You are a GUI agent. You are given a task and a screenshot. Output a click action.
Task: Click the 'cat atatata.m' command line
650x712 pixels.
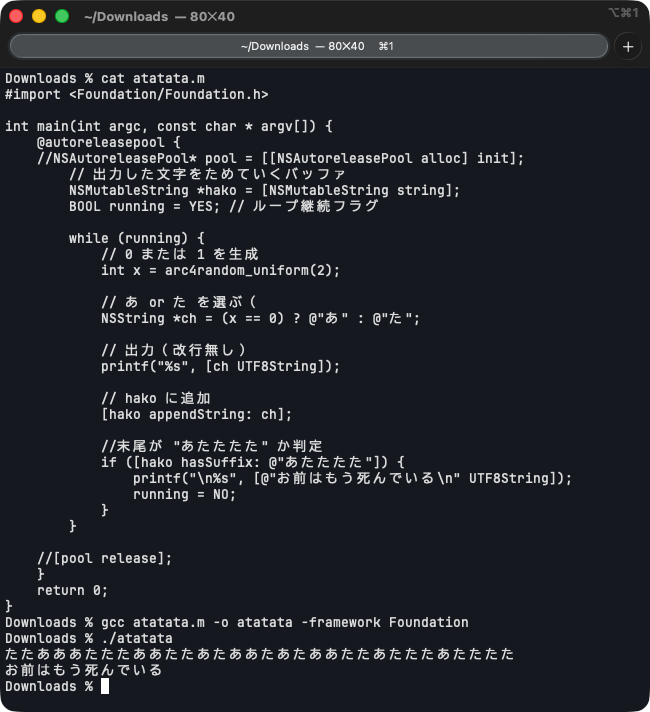click(x=105, y=79)
